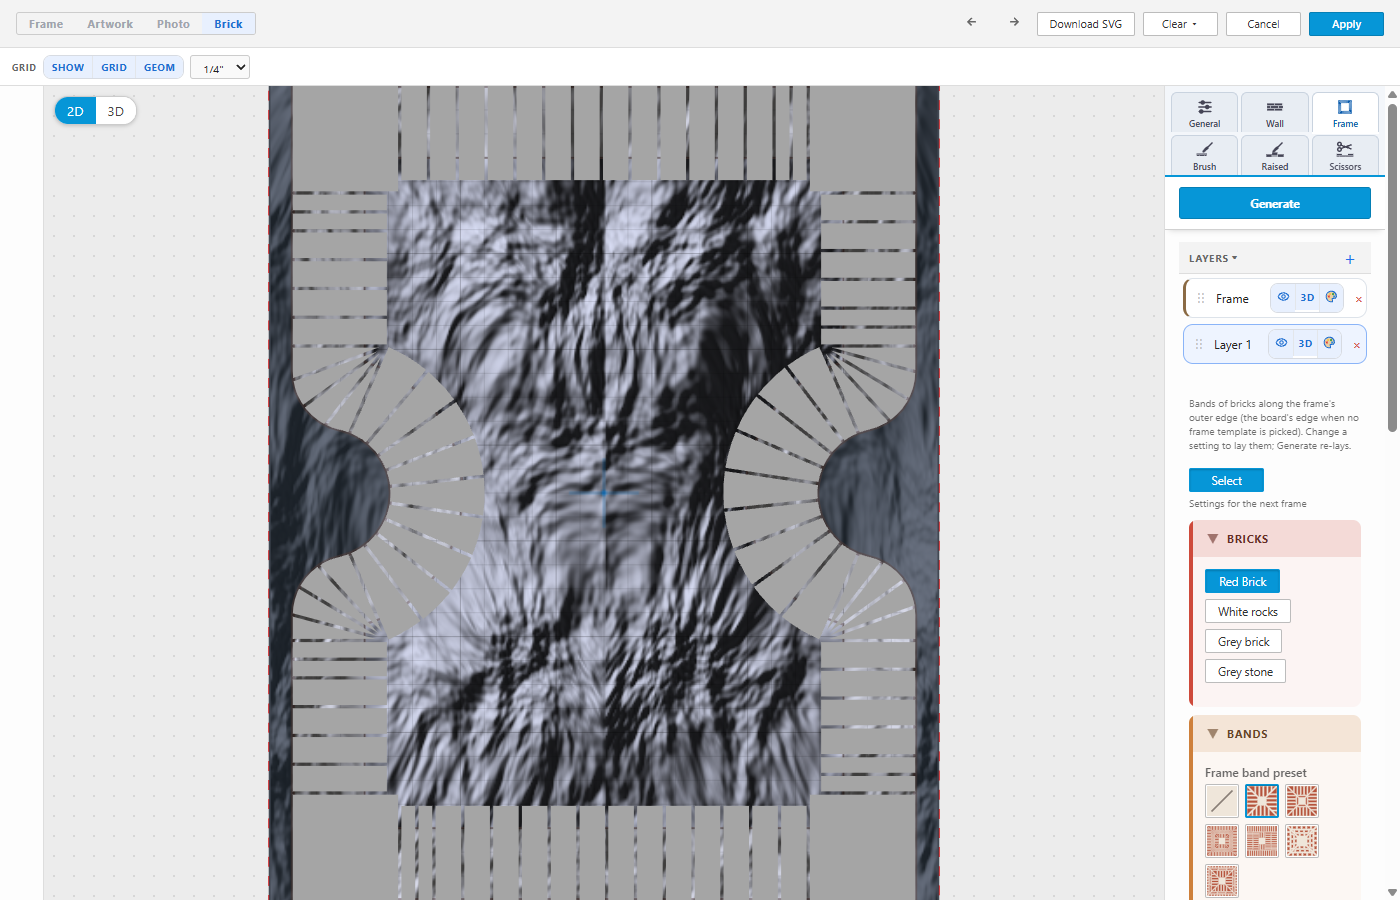The image size is (1400, 900).
Task: Hide the Frame layer using the eye icon
Action: (x=1283, y=297)
